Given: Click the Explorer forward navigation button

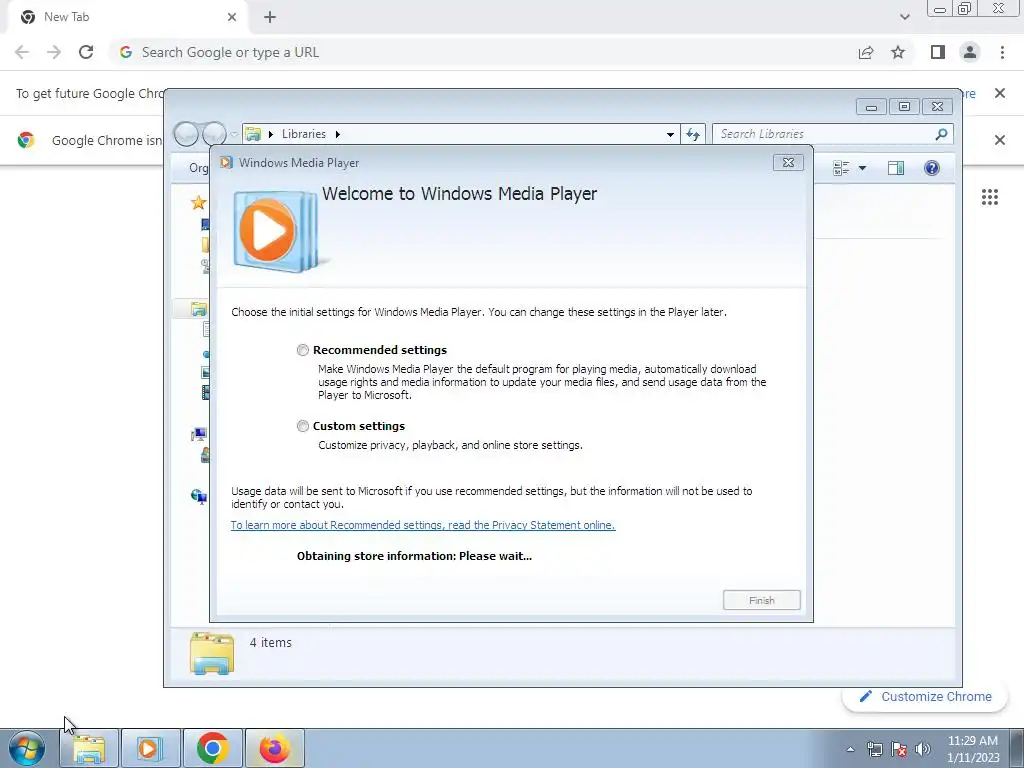Looking at the screenshot, I should (214, 134).
